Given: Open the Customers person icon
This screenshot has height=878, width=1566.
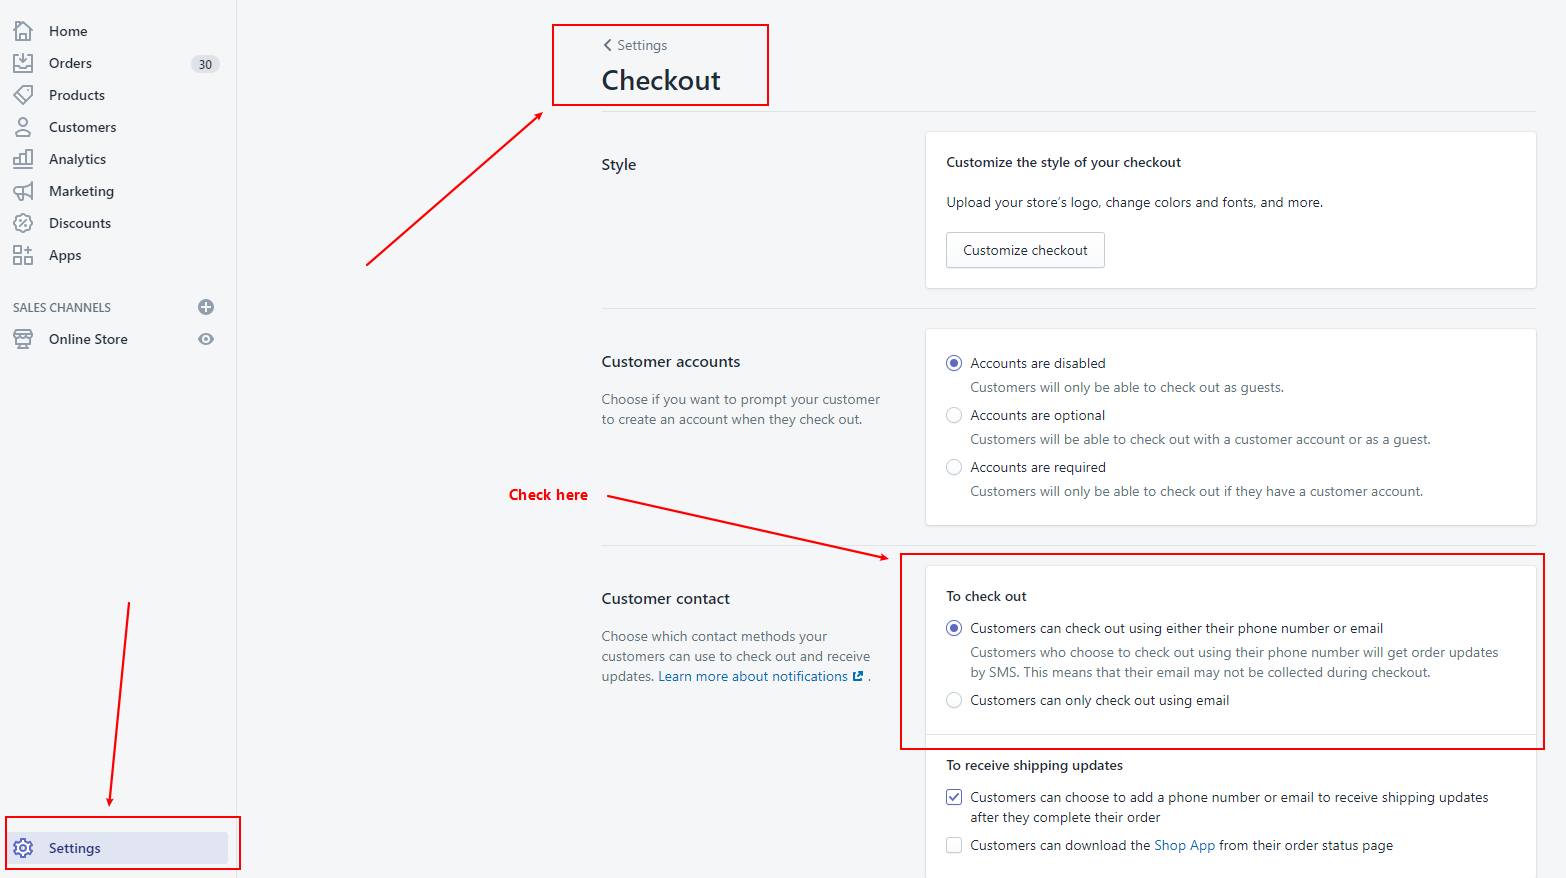Looking at the screenshot, I should tap(23, 127).
